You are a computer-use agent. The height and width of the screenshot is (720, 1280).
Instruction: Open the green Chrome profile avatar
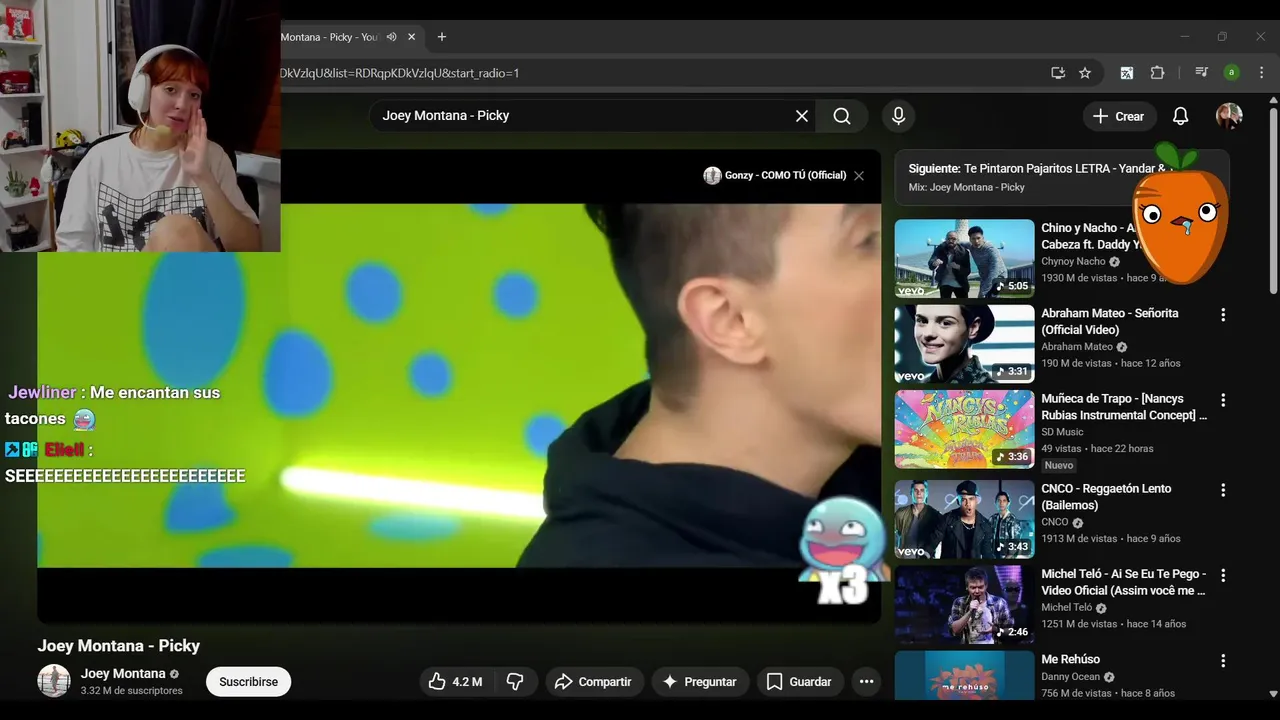(x=1232, y=73)
